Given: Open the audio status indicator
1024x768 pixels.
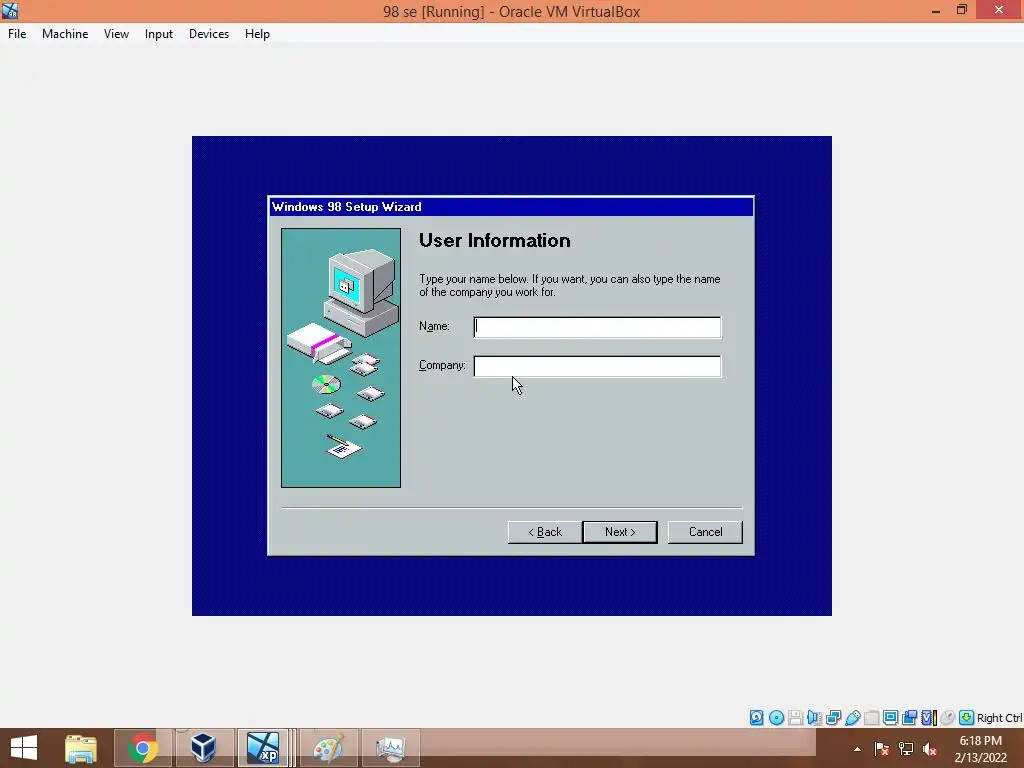Looking at the screenshot, I should [x=814, y=718].
